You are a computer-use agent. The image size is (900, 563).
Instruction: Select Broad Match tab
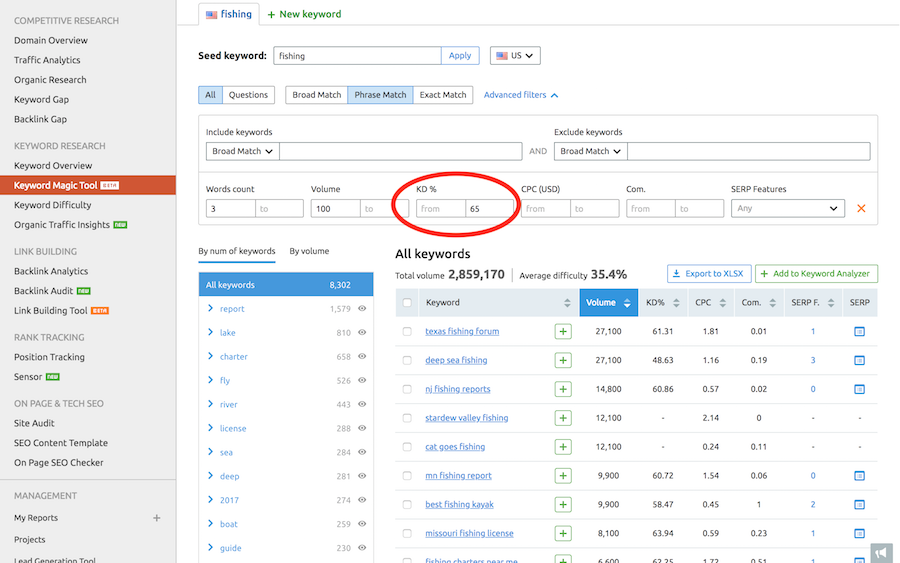[x=316, y=95]
